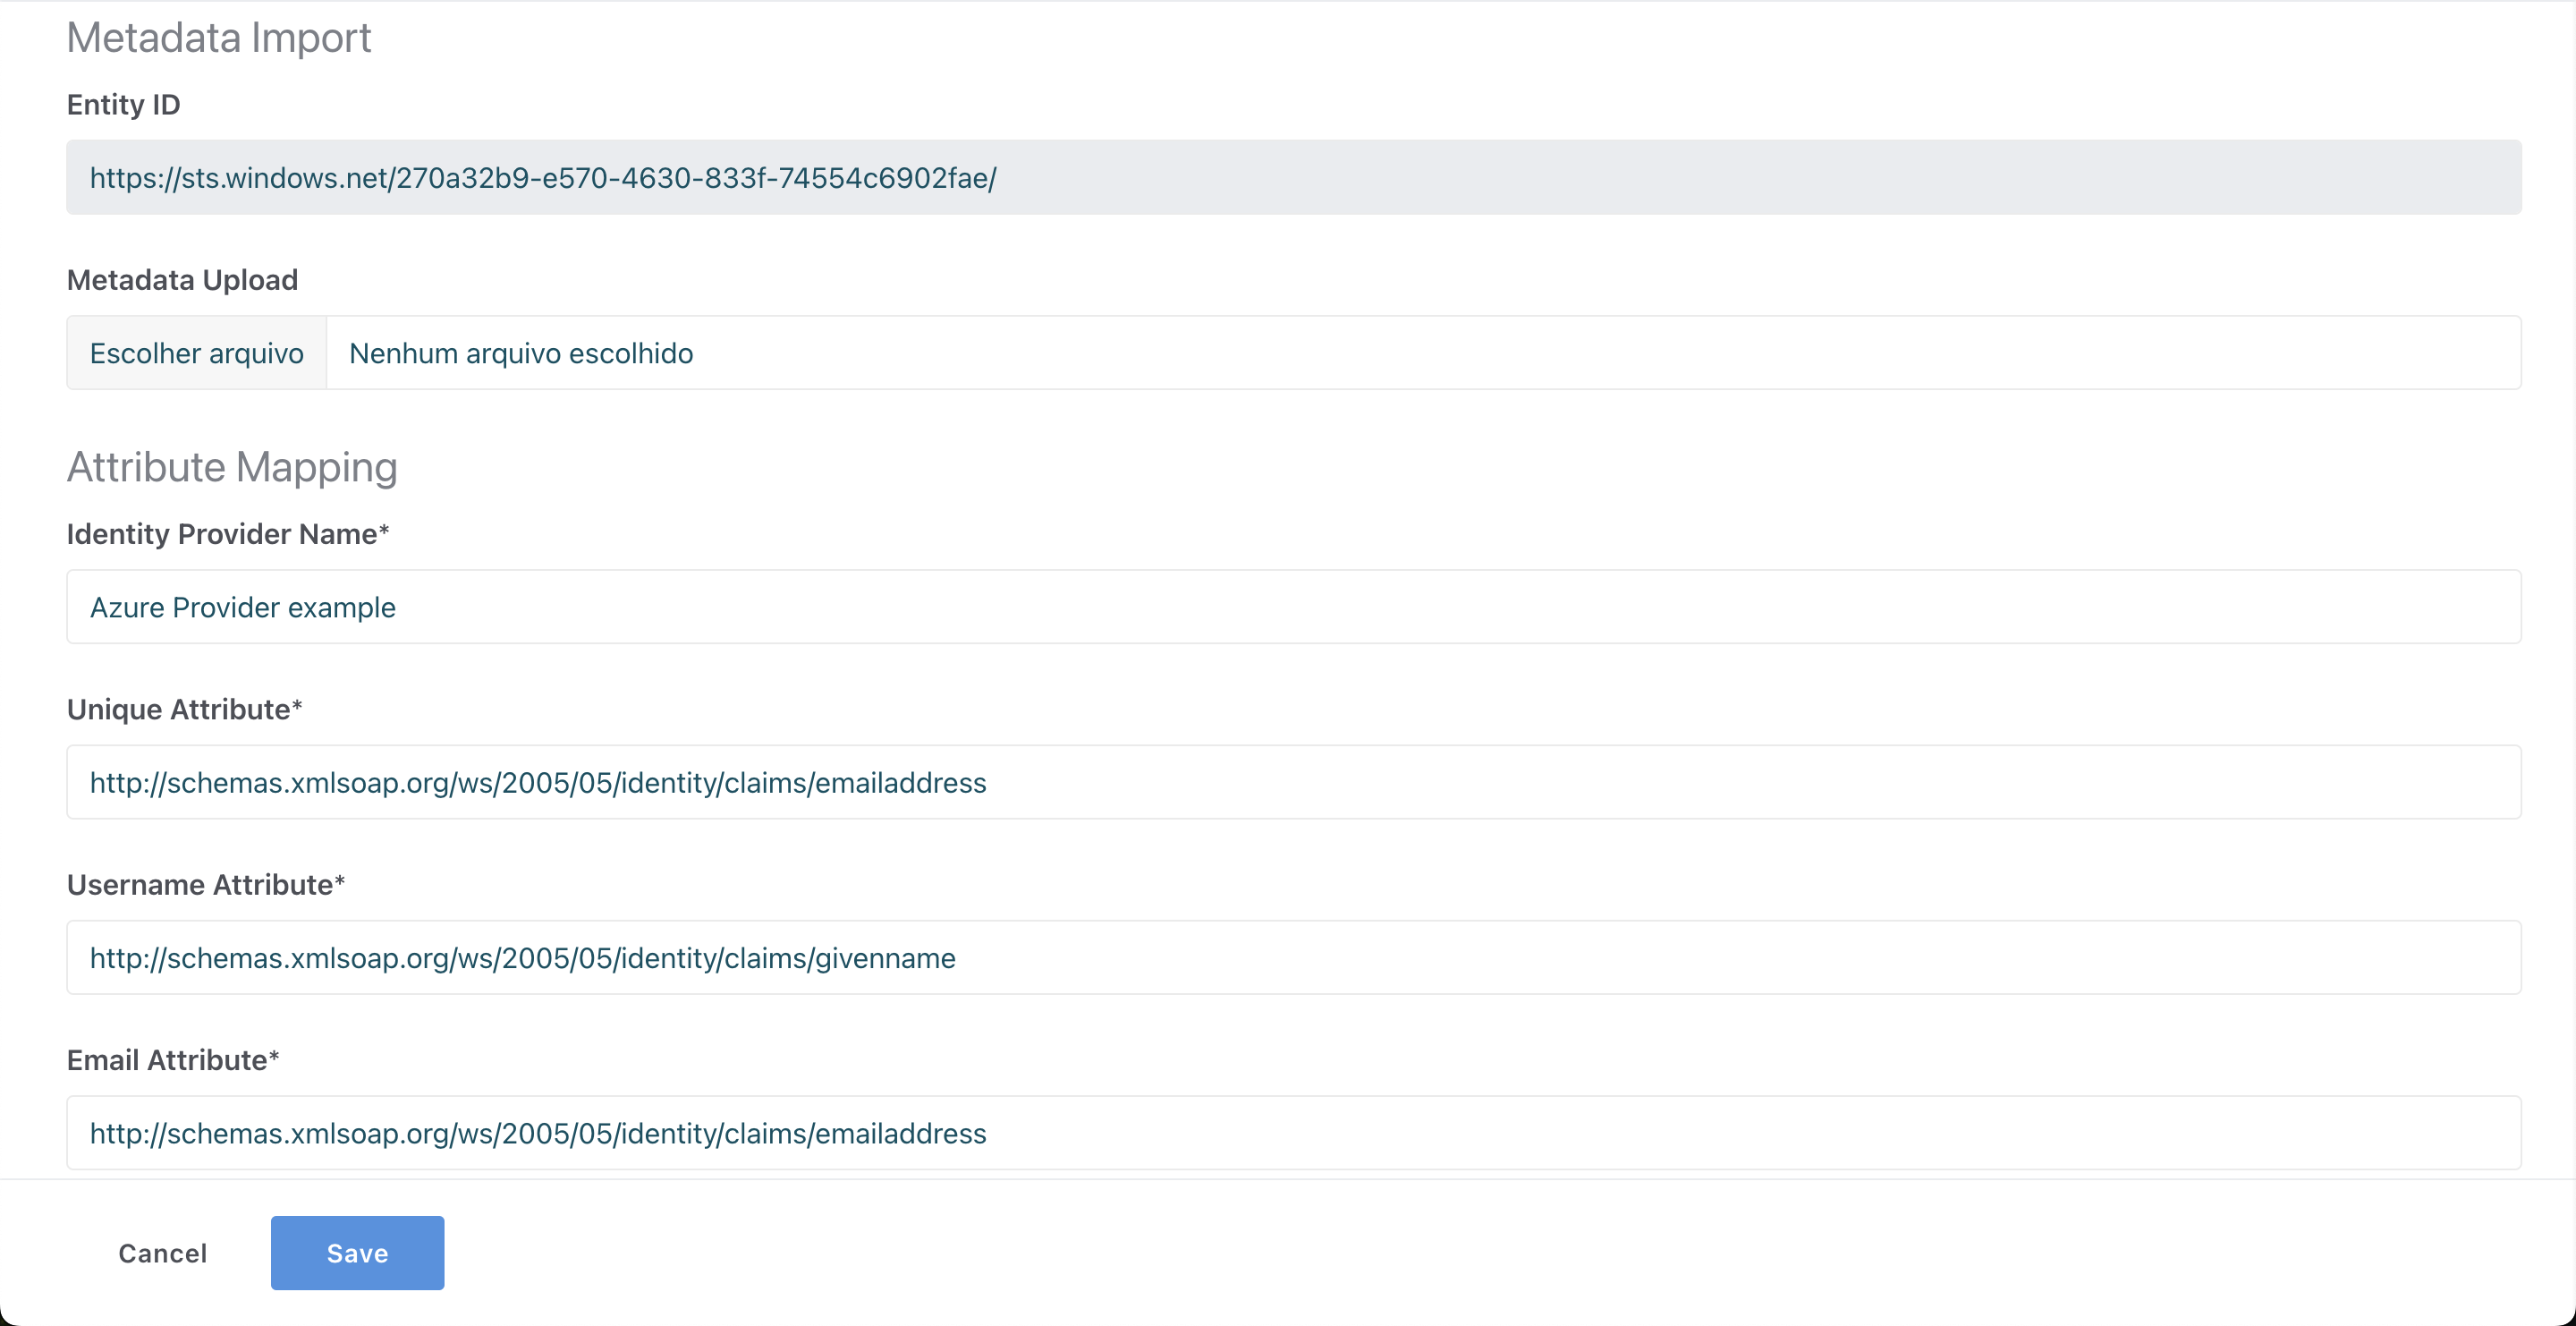This screenshot has height=1326, width=2576.
Task: Click the Nenhum arquivo escolhido text
Action: tap(521, 353)
